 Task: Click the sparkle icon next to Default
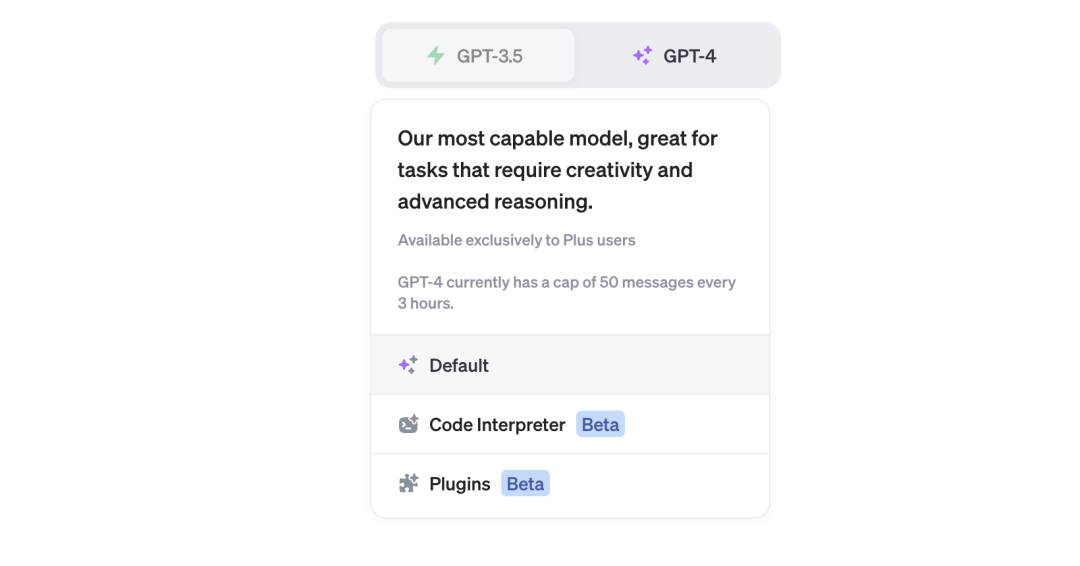tap(408, 365)
